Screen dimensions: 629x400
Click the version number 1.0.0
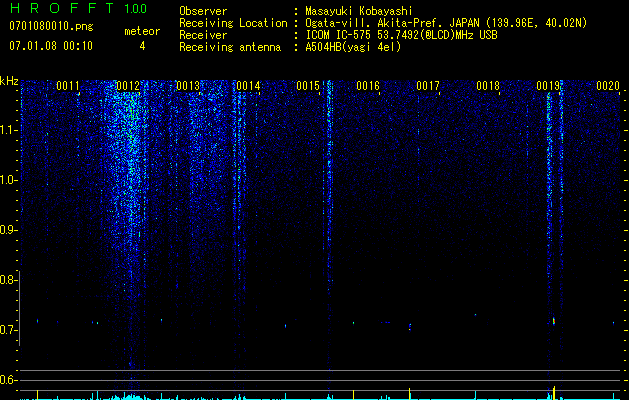point(135,9)
